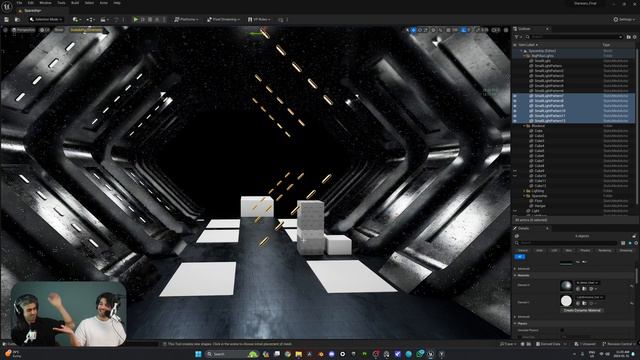
Task: Collapse the Spaceship folder above Floor
Action: click(524, 196)
